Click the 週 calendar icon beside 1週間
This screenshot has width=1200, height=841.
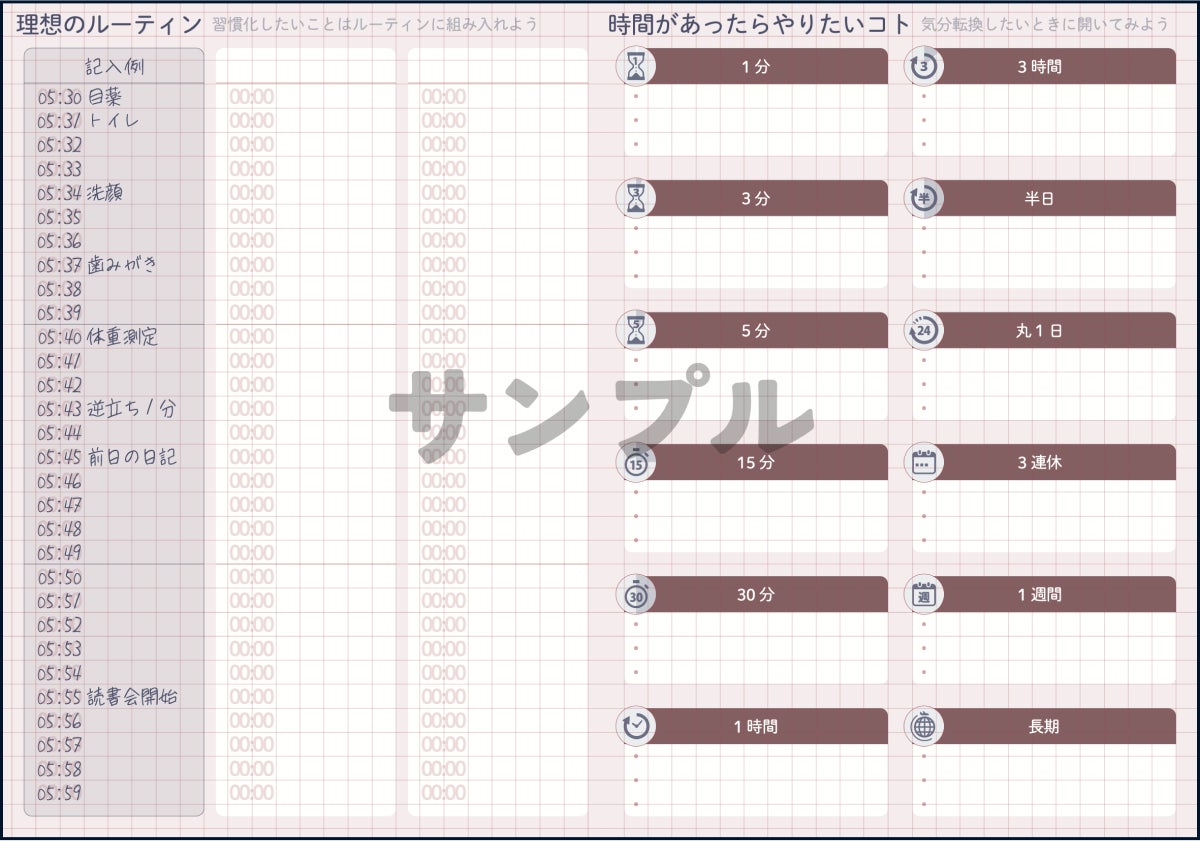(x=924, y=595)
